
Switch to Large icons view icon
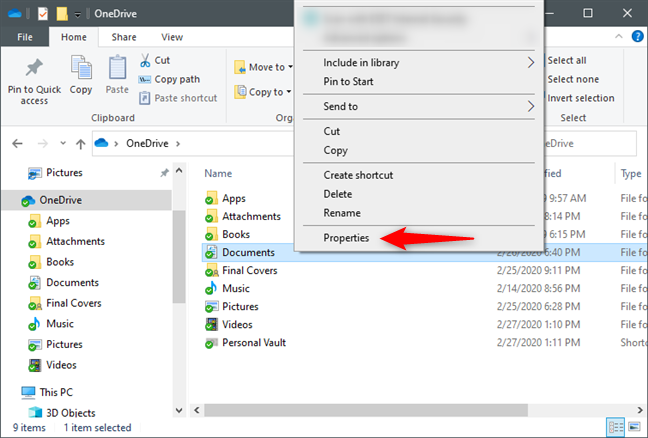tap(634, 426)
